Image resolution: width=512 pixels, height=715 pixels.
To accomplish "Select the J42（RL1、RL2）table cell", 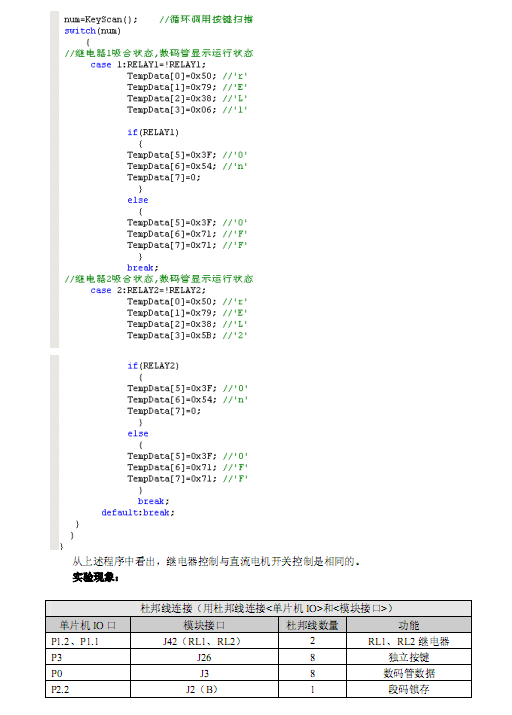I will coord(204,641).
